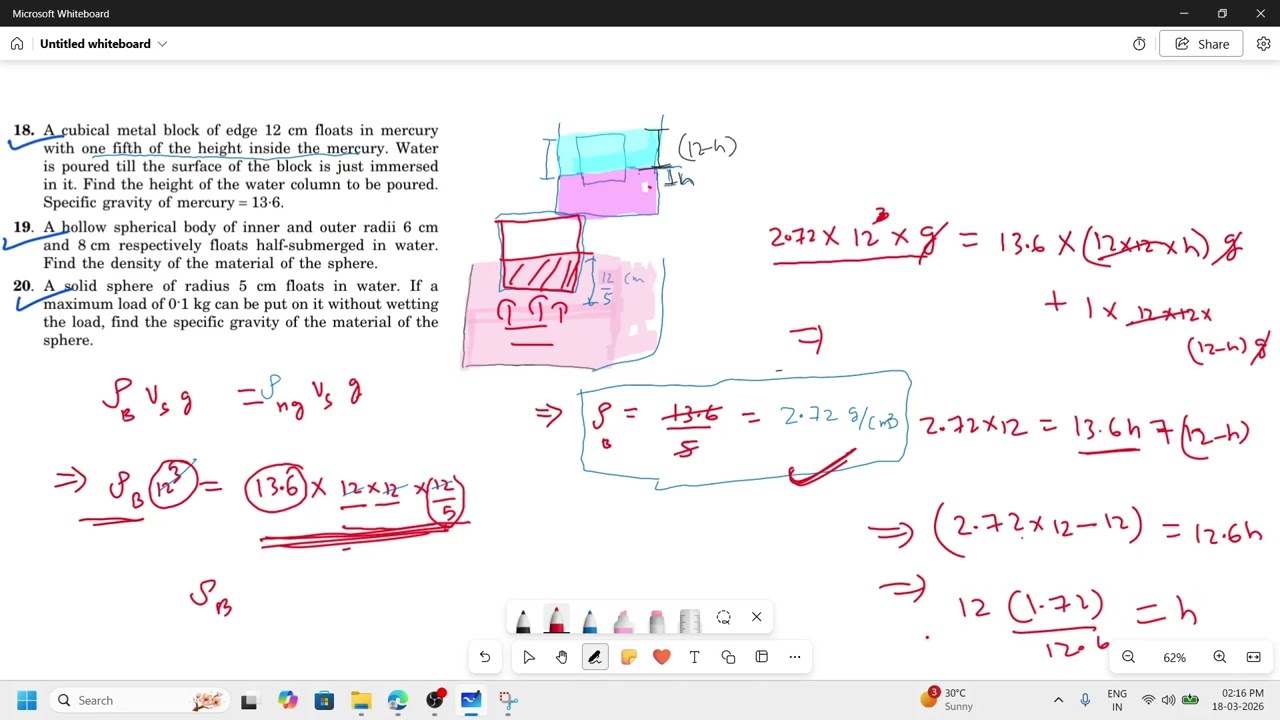Switch to the select pointer tool
Viewport: 1280px width, 720px height.
[528, 657]
